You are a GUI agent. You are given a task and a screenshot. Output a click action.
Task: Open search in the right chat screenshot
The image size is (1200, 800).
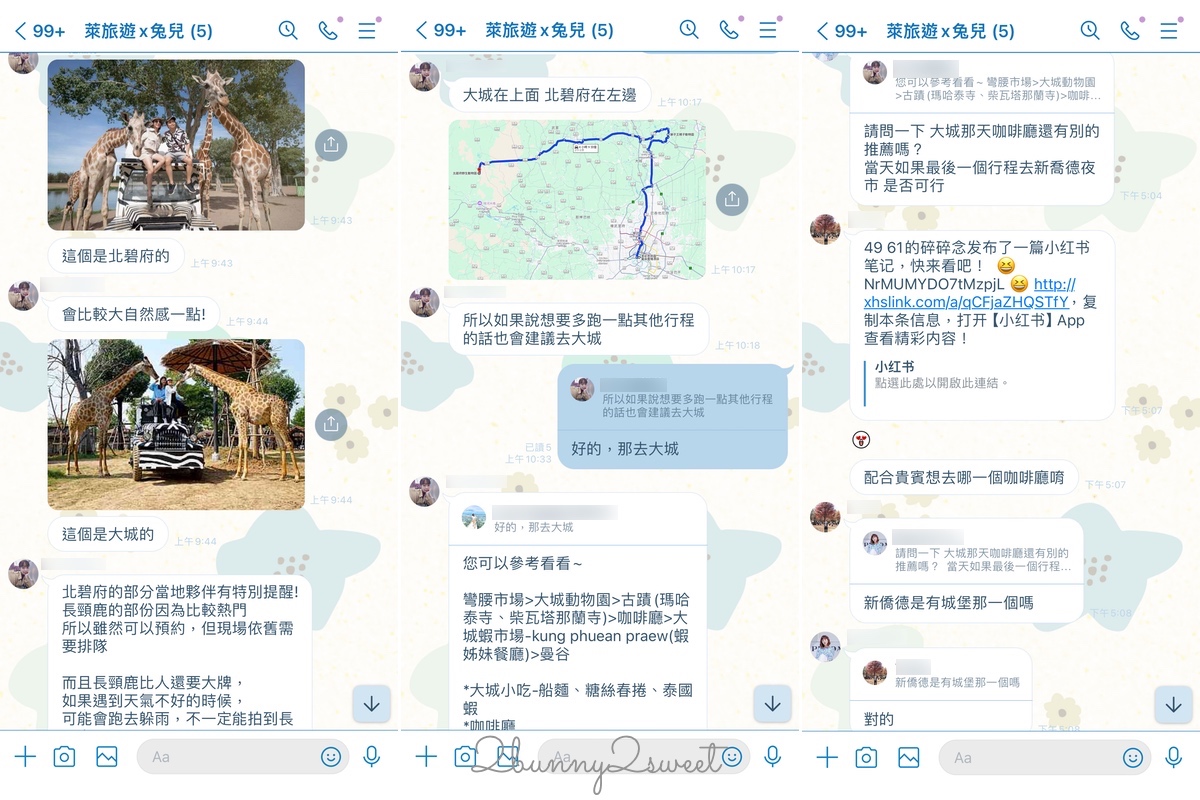1090,30
